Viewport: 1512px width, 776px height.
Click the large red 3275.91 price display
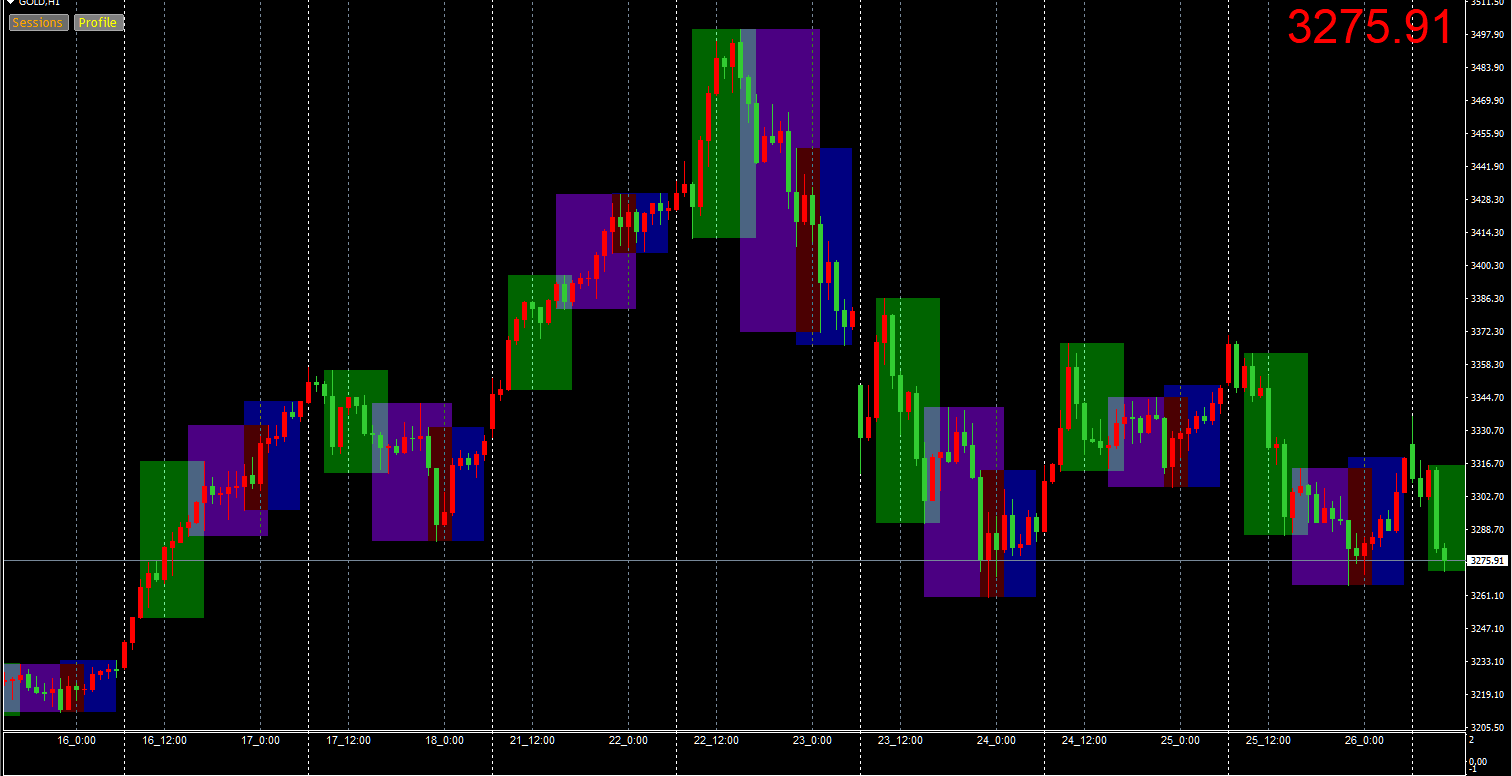pyautogui.click(x=1369, y=27)
